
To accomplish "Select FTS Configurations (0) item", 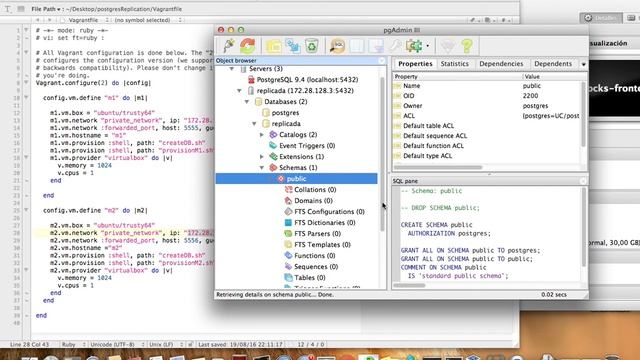I will click(x=329, y=212).
